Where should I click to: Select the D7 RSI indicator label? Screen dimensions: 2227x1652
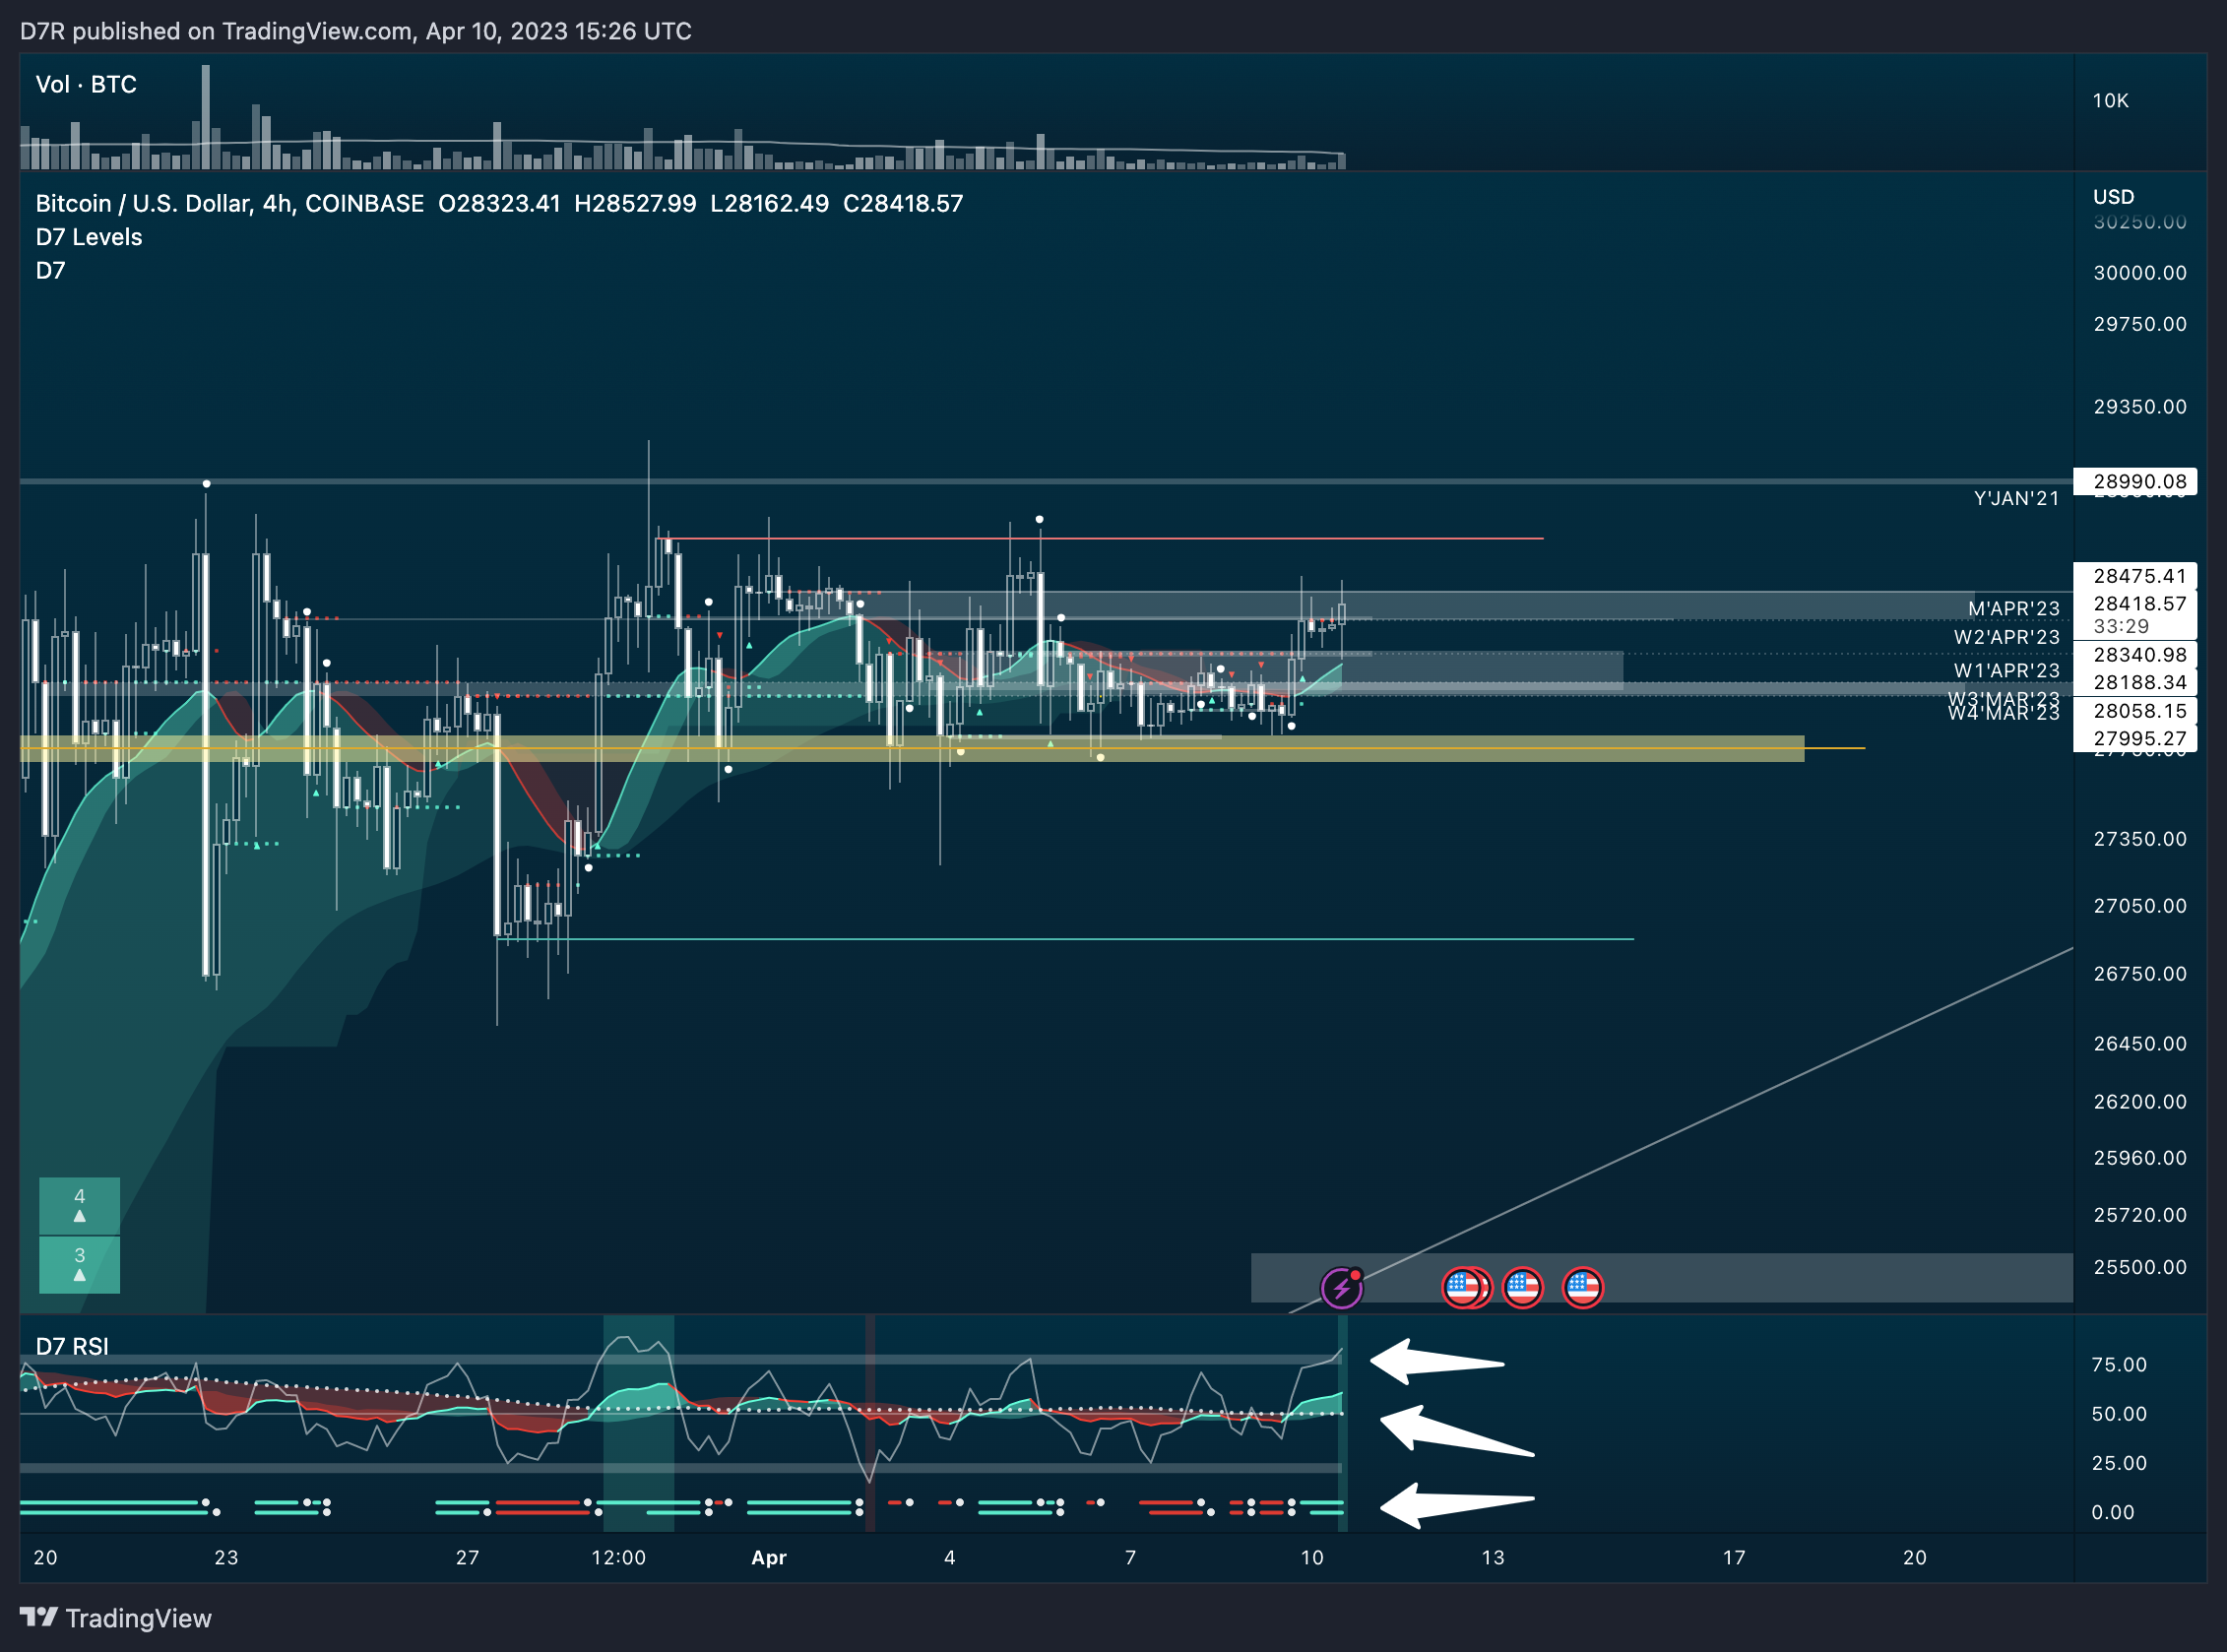(x=72, y=1347)
